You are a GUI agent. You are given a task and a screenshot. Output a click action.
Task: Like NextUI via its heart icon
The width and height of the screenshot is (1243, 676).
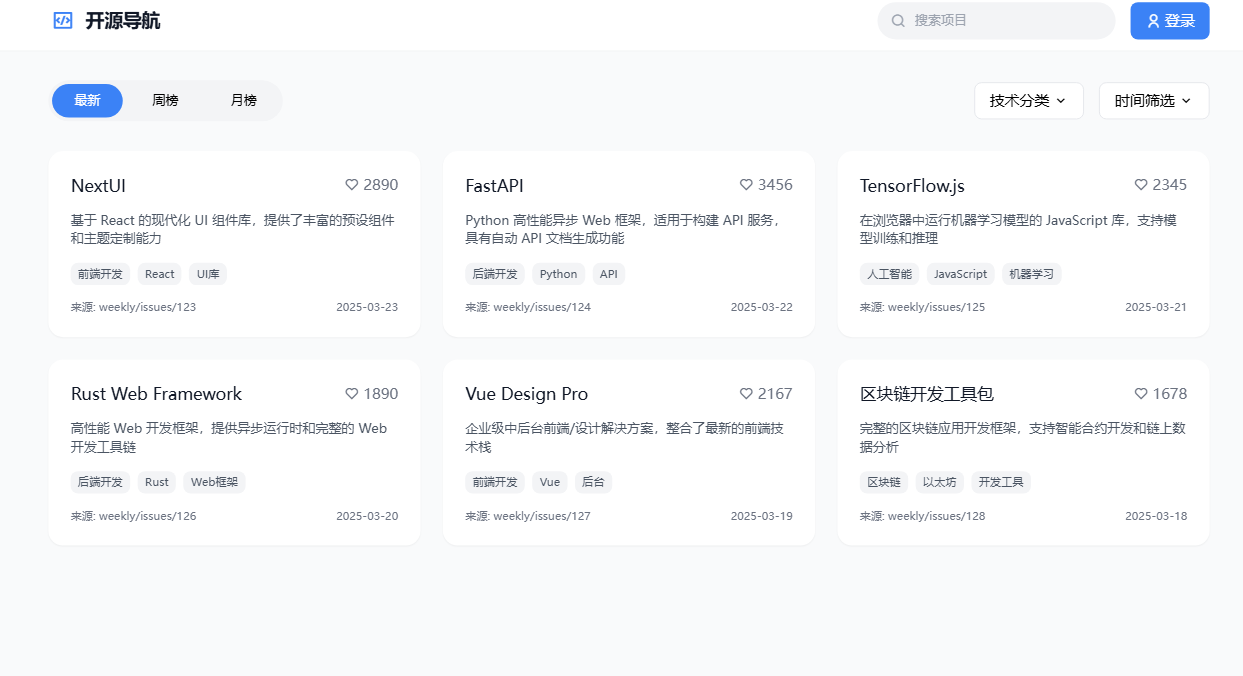[x=352, y=185]
